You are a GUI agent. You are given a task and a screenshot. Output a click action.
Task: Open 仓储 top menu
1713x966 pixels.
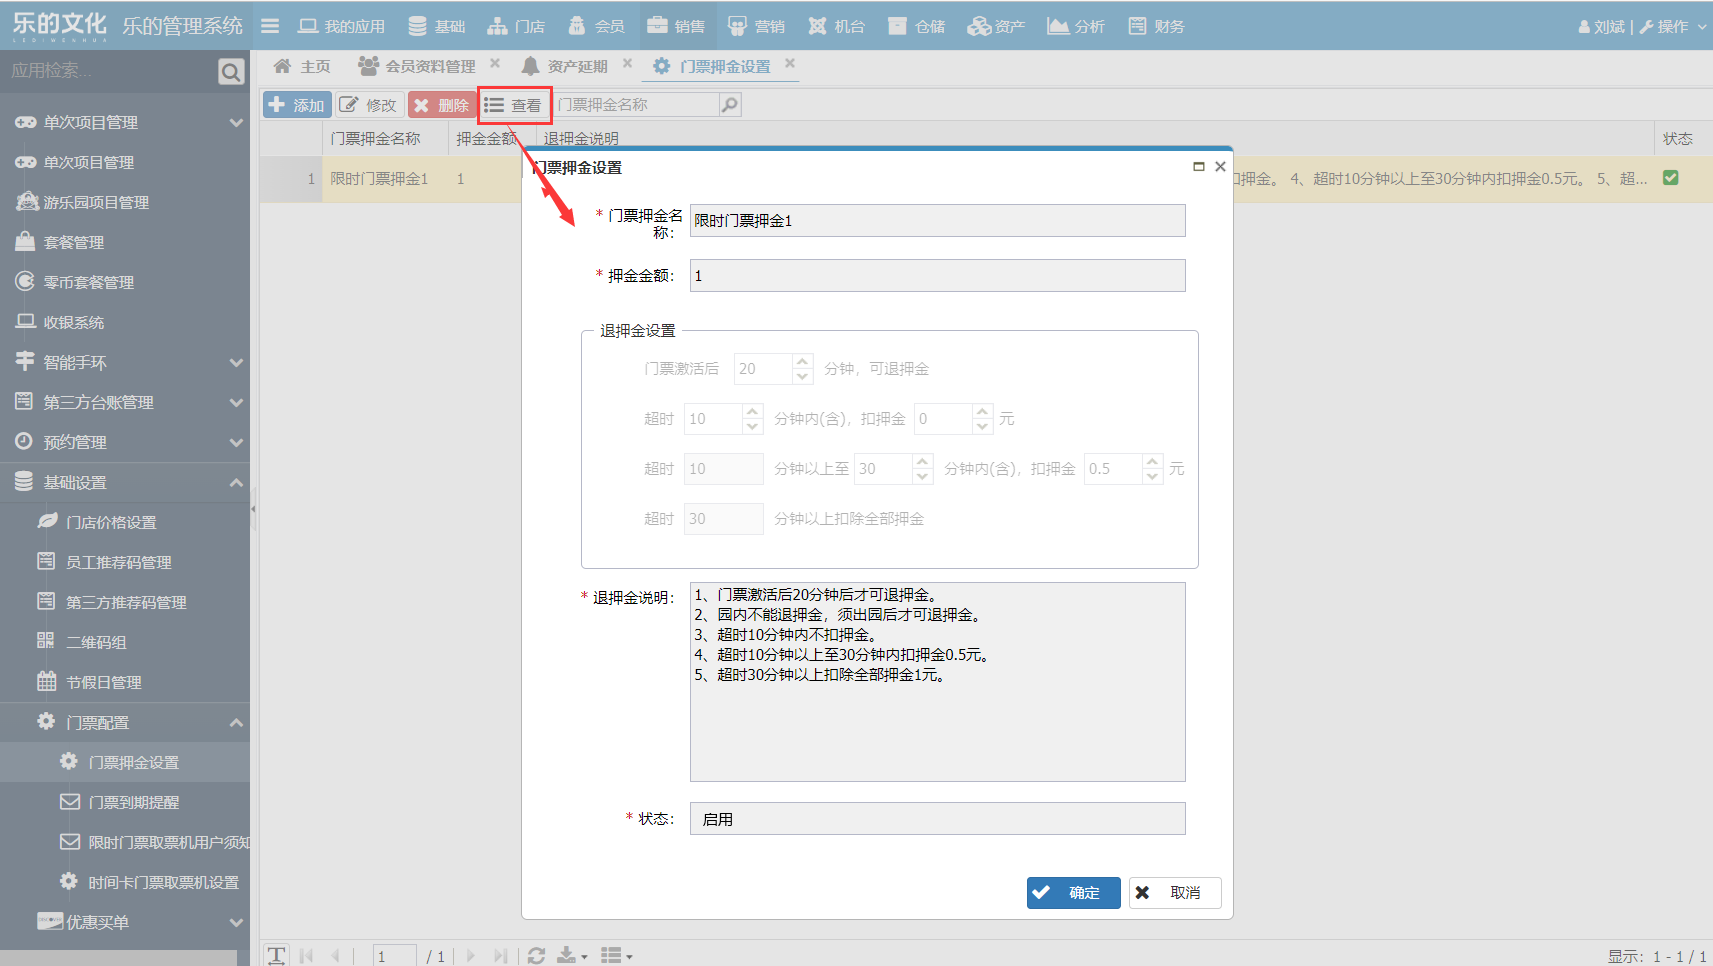(x=916, y=26)
